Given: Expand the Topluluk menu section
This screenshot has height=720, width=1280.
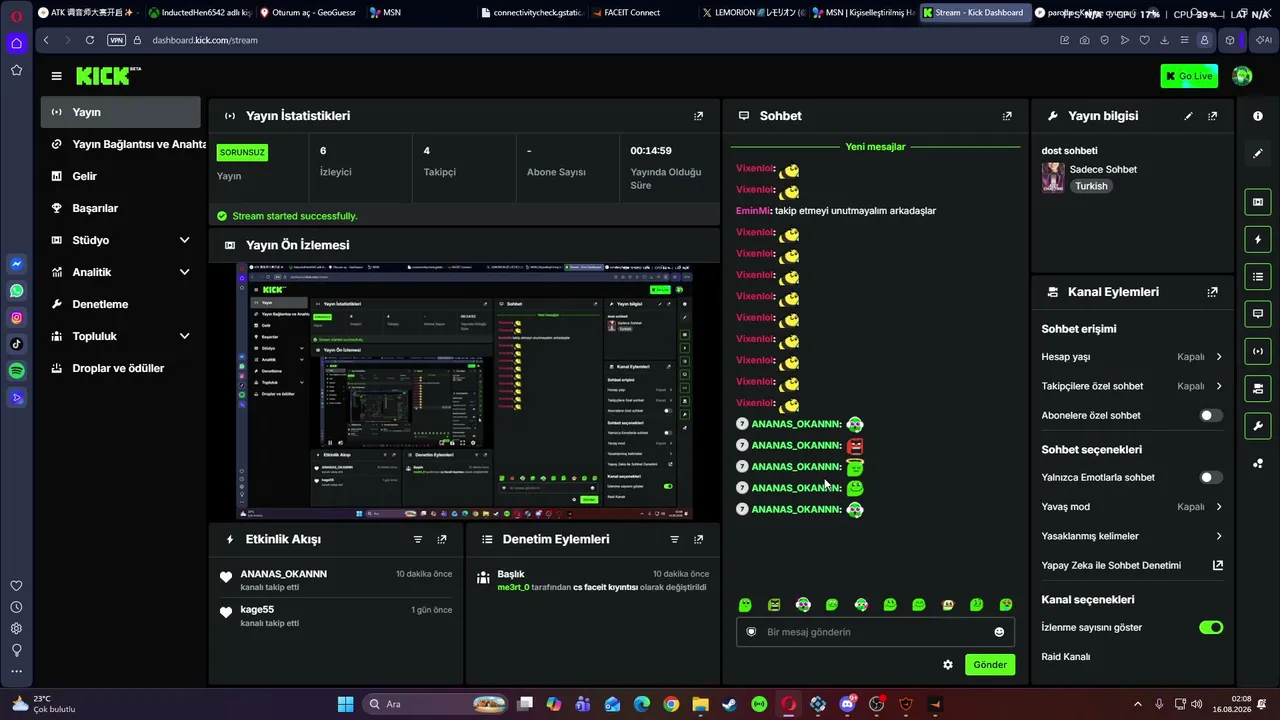Looking at the screenshot, I should pyautogui.click(x=121, y=336).
